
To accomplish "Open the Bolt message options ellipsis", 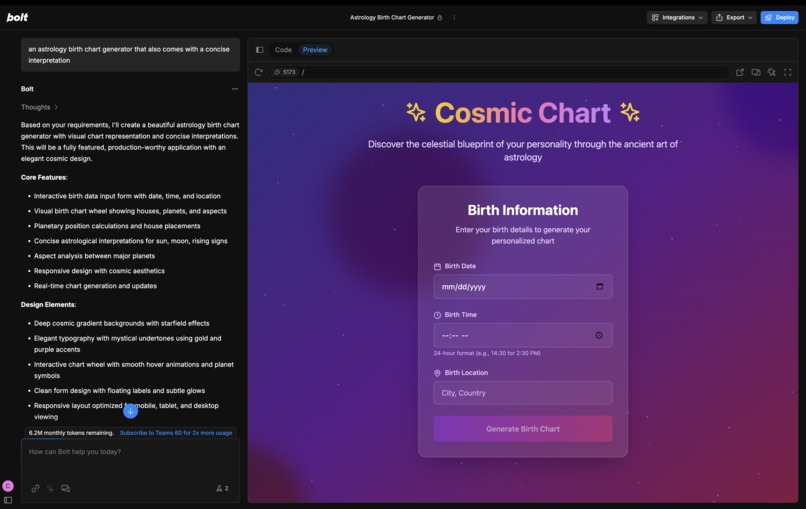I will point(235,89).
